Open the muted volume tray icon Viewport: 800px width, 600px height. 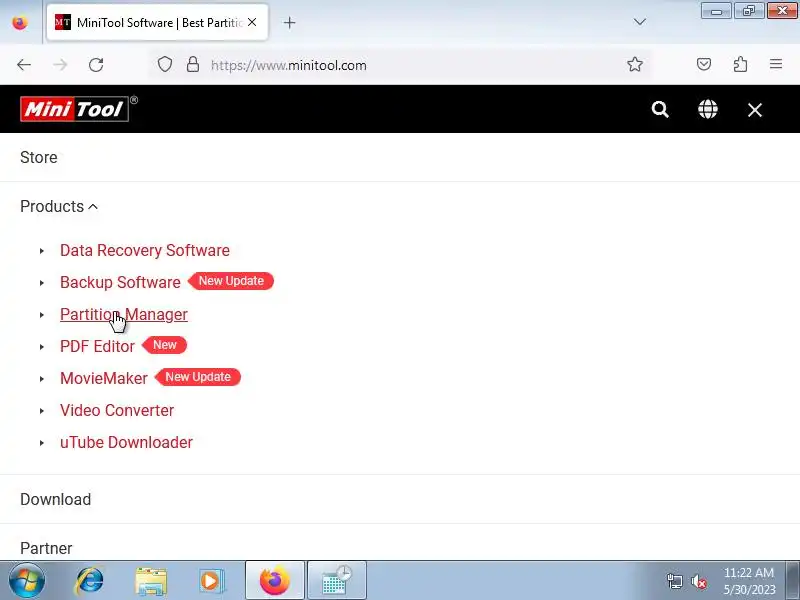(698, 581)
